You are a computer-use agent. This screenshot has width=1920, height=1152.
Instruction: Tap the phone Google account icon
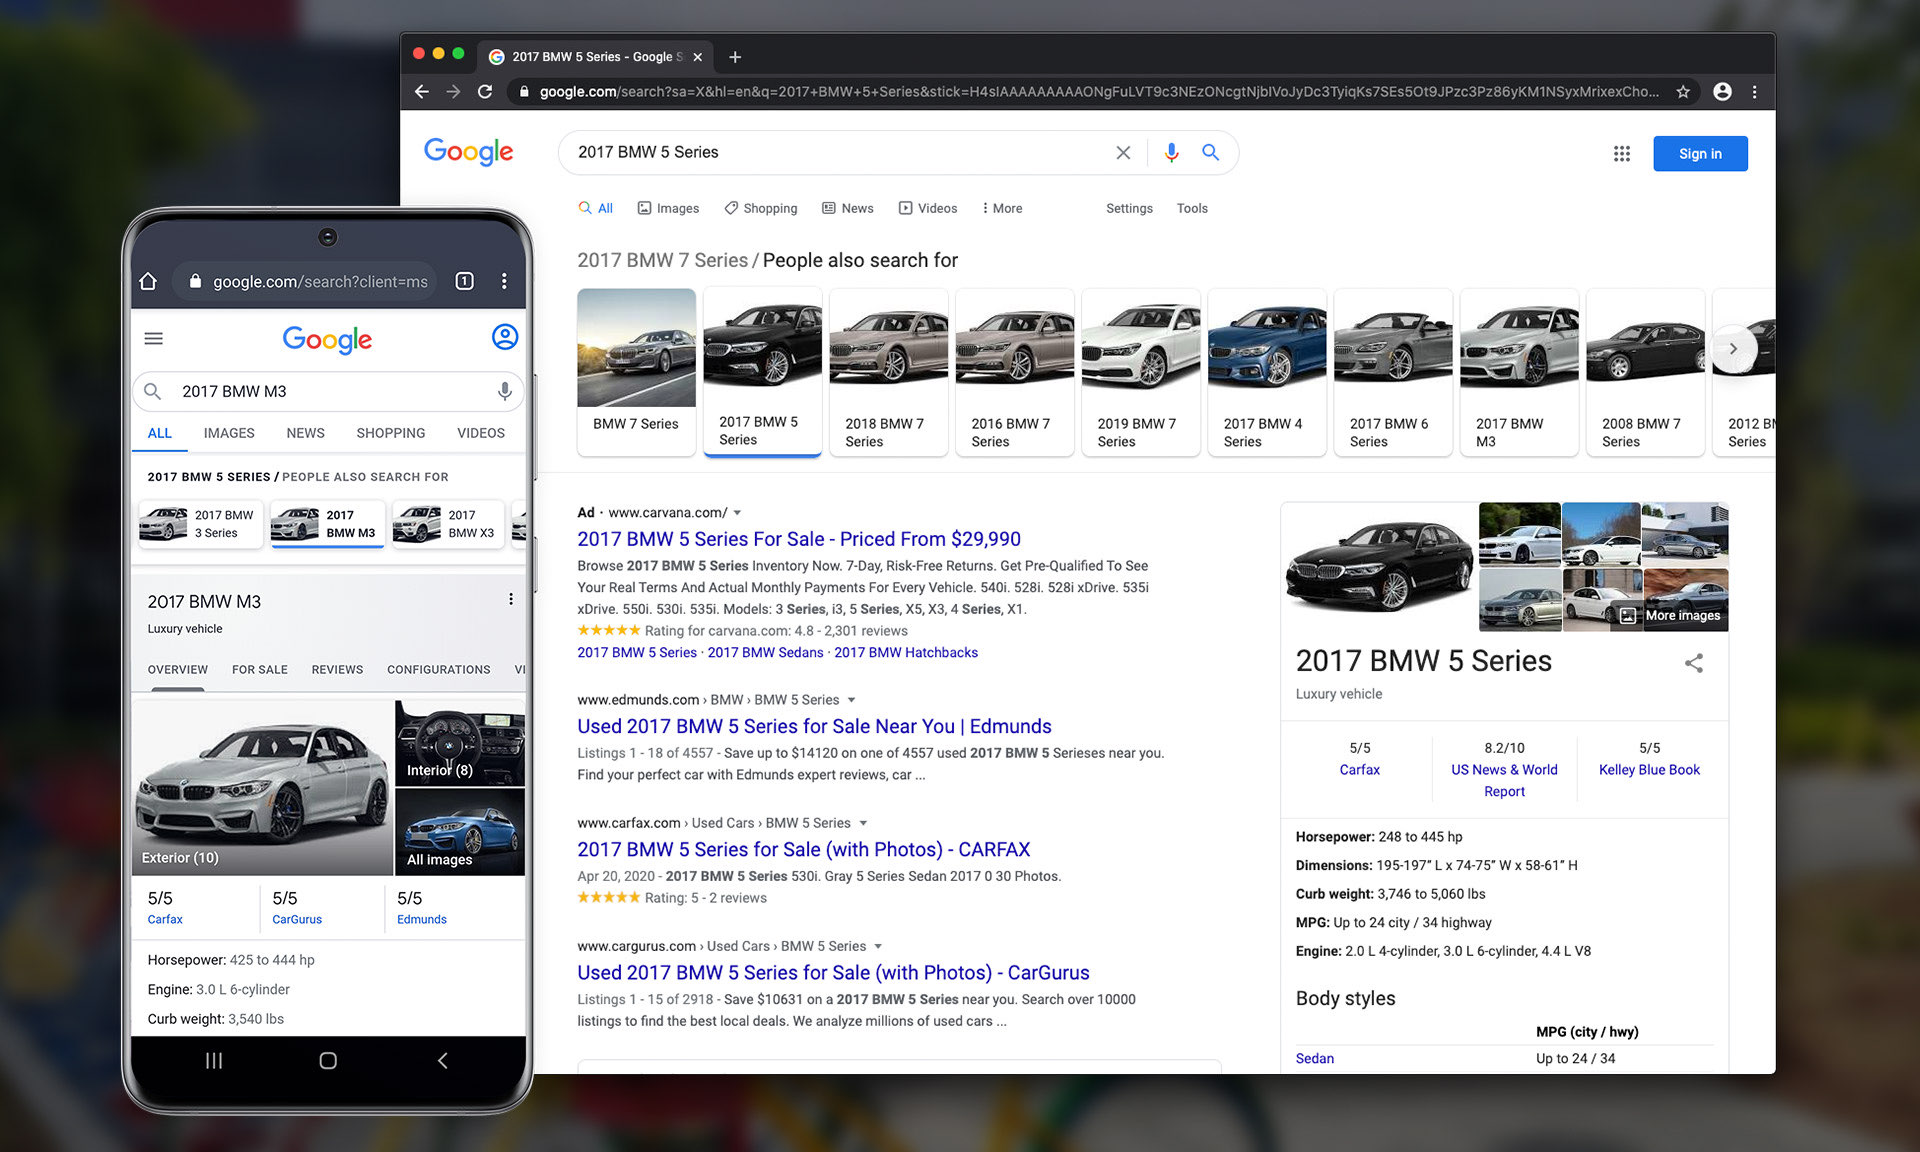click(x=505, y=337)
